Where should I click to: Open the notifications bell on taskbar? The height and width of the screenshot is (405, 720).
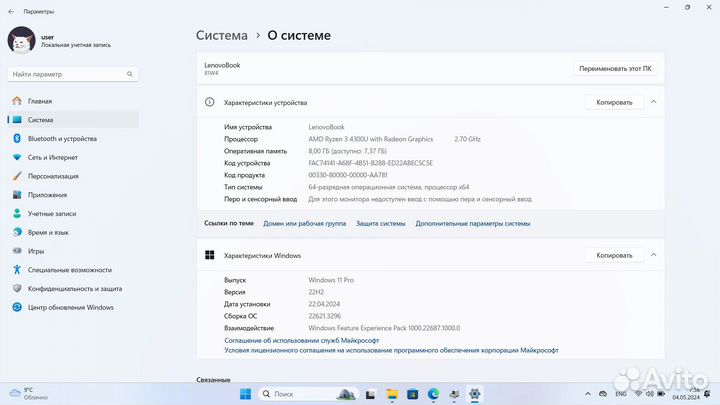(x=708, y=394)
